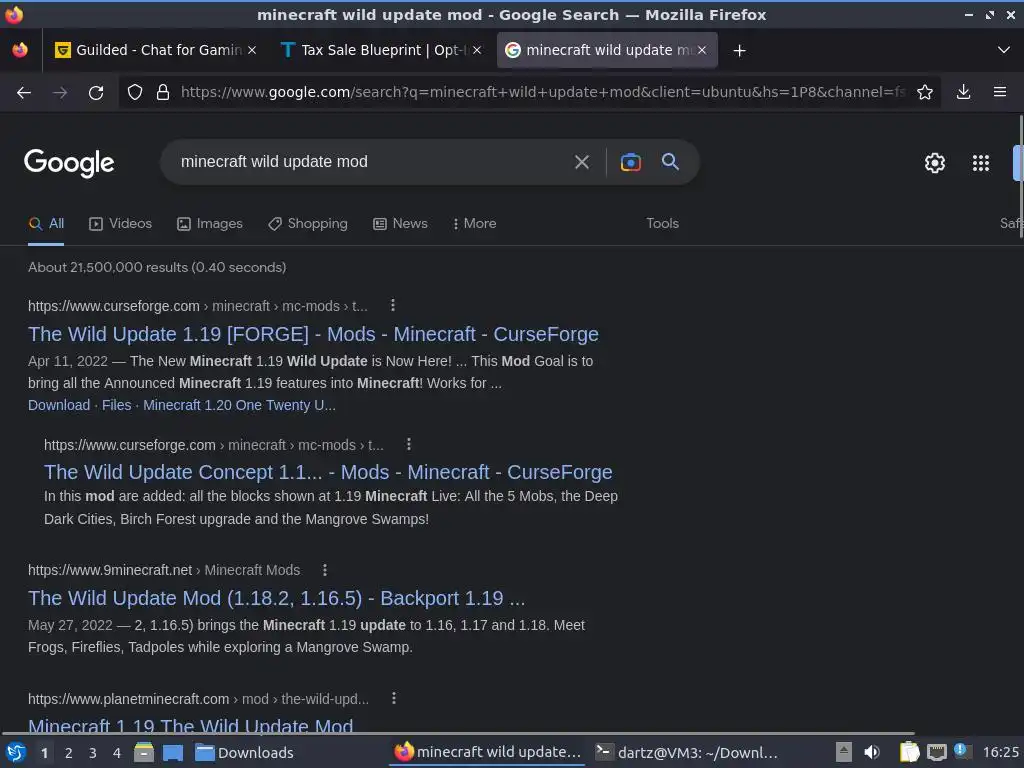Open The Wild Update Mod Backport link
Viewport: 1024px width, 768px height.
tap(276, 598)
